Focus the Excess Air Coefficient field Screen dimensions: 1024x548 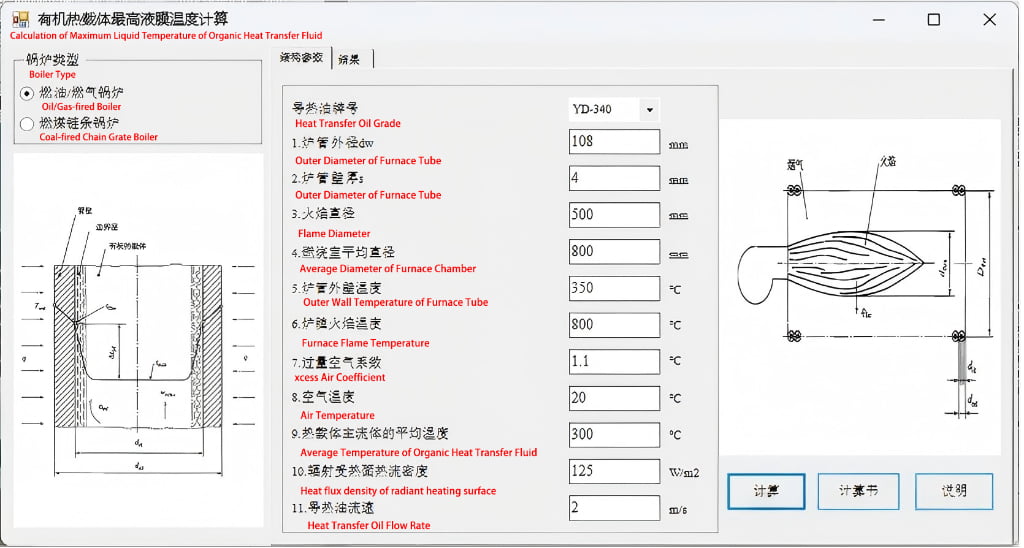tap(613, 361)
